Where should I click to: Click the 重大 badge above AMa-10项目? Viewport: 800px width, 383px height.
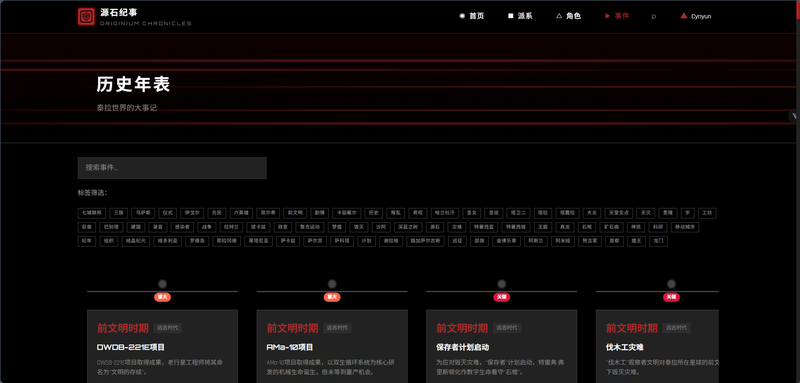click(x=332, y=297)
